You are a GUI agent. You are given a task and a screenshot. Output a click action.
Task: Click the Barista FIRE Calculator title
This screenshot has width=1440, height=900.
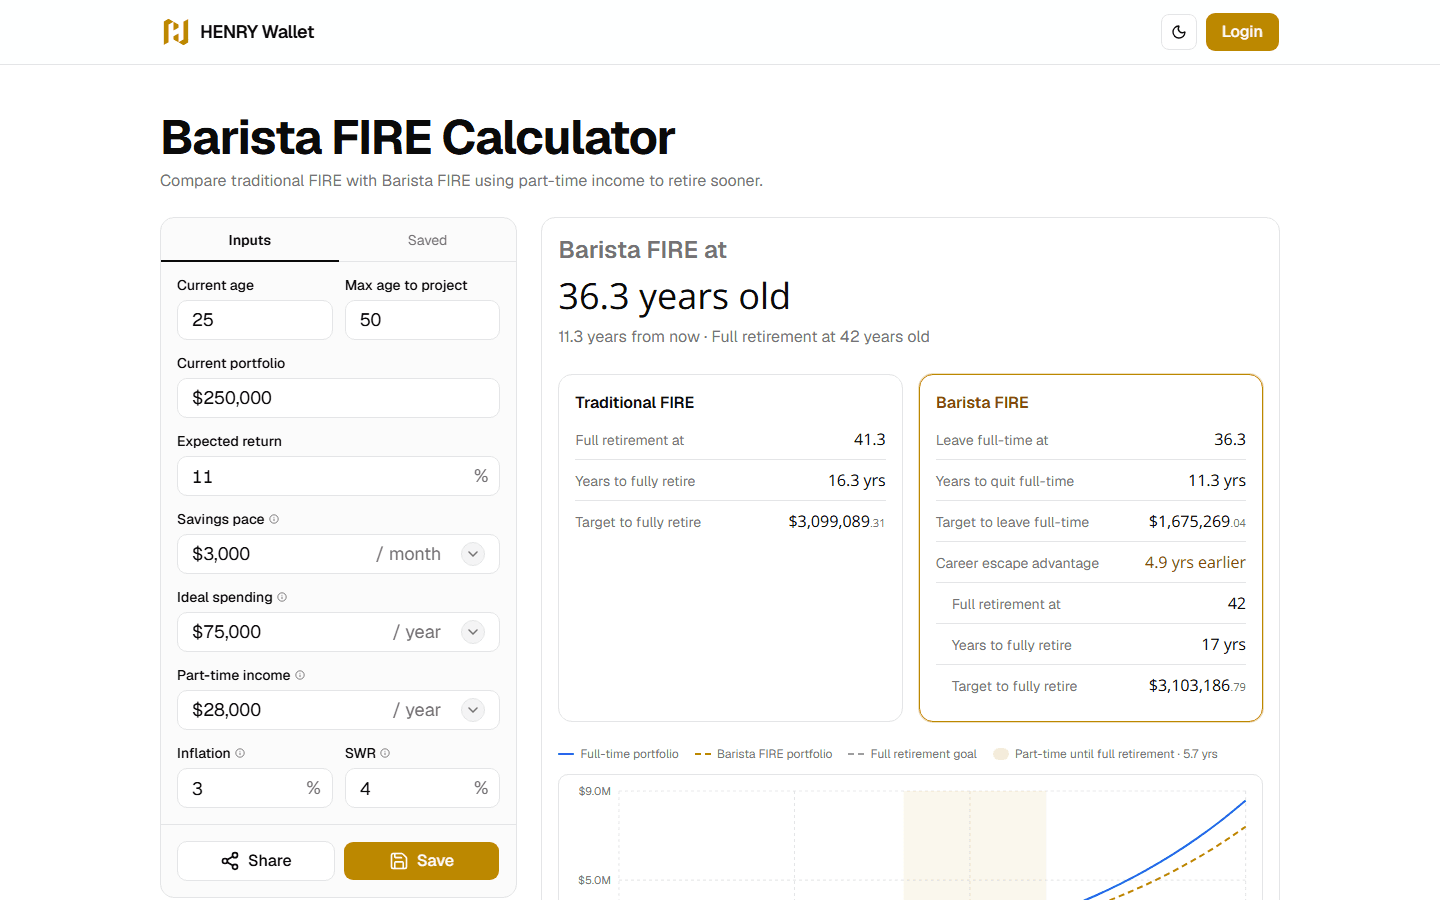(x=418, y=137)
